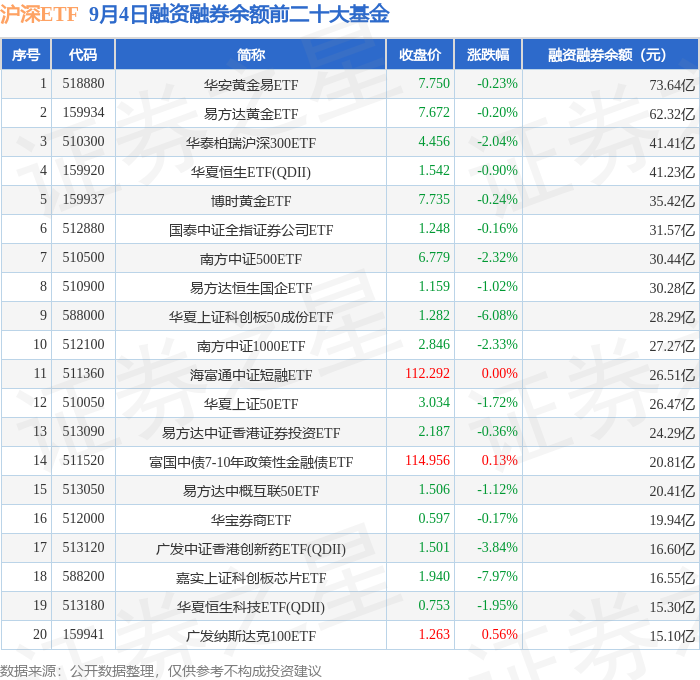This screenshot has width=700, height=680.
Task: Select the name 南方中证1000ETF
Action: (251, 346)
